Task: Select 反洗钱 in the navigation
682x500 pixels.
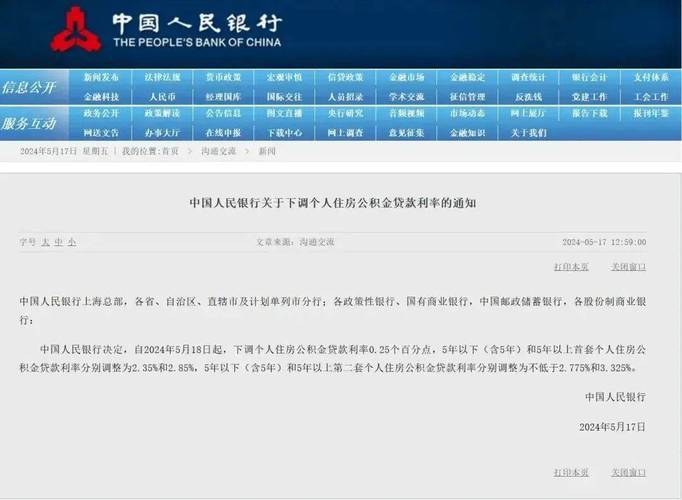Action: click(528, 97)
